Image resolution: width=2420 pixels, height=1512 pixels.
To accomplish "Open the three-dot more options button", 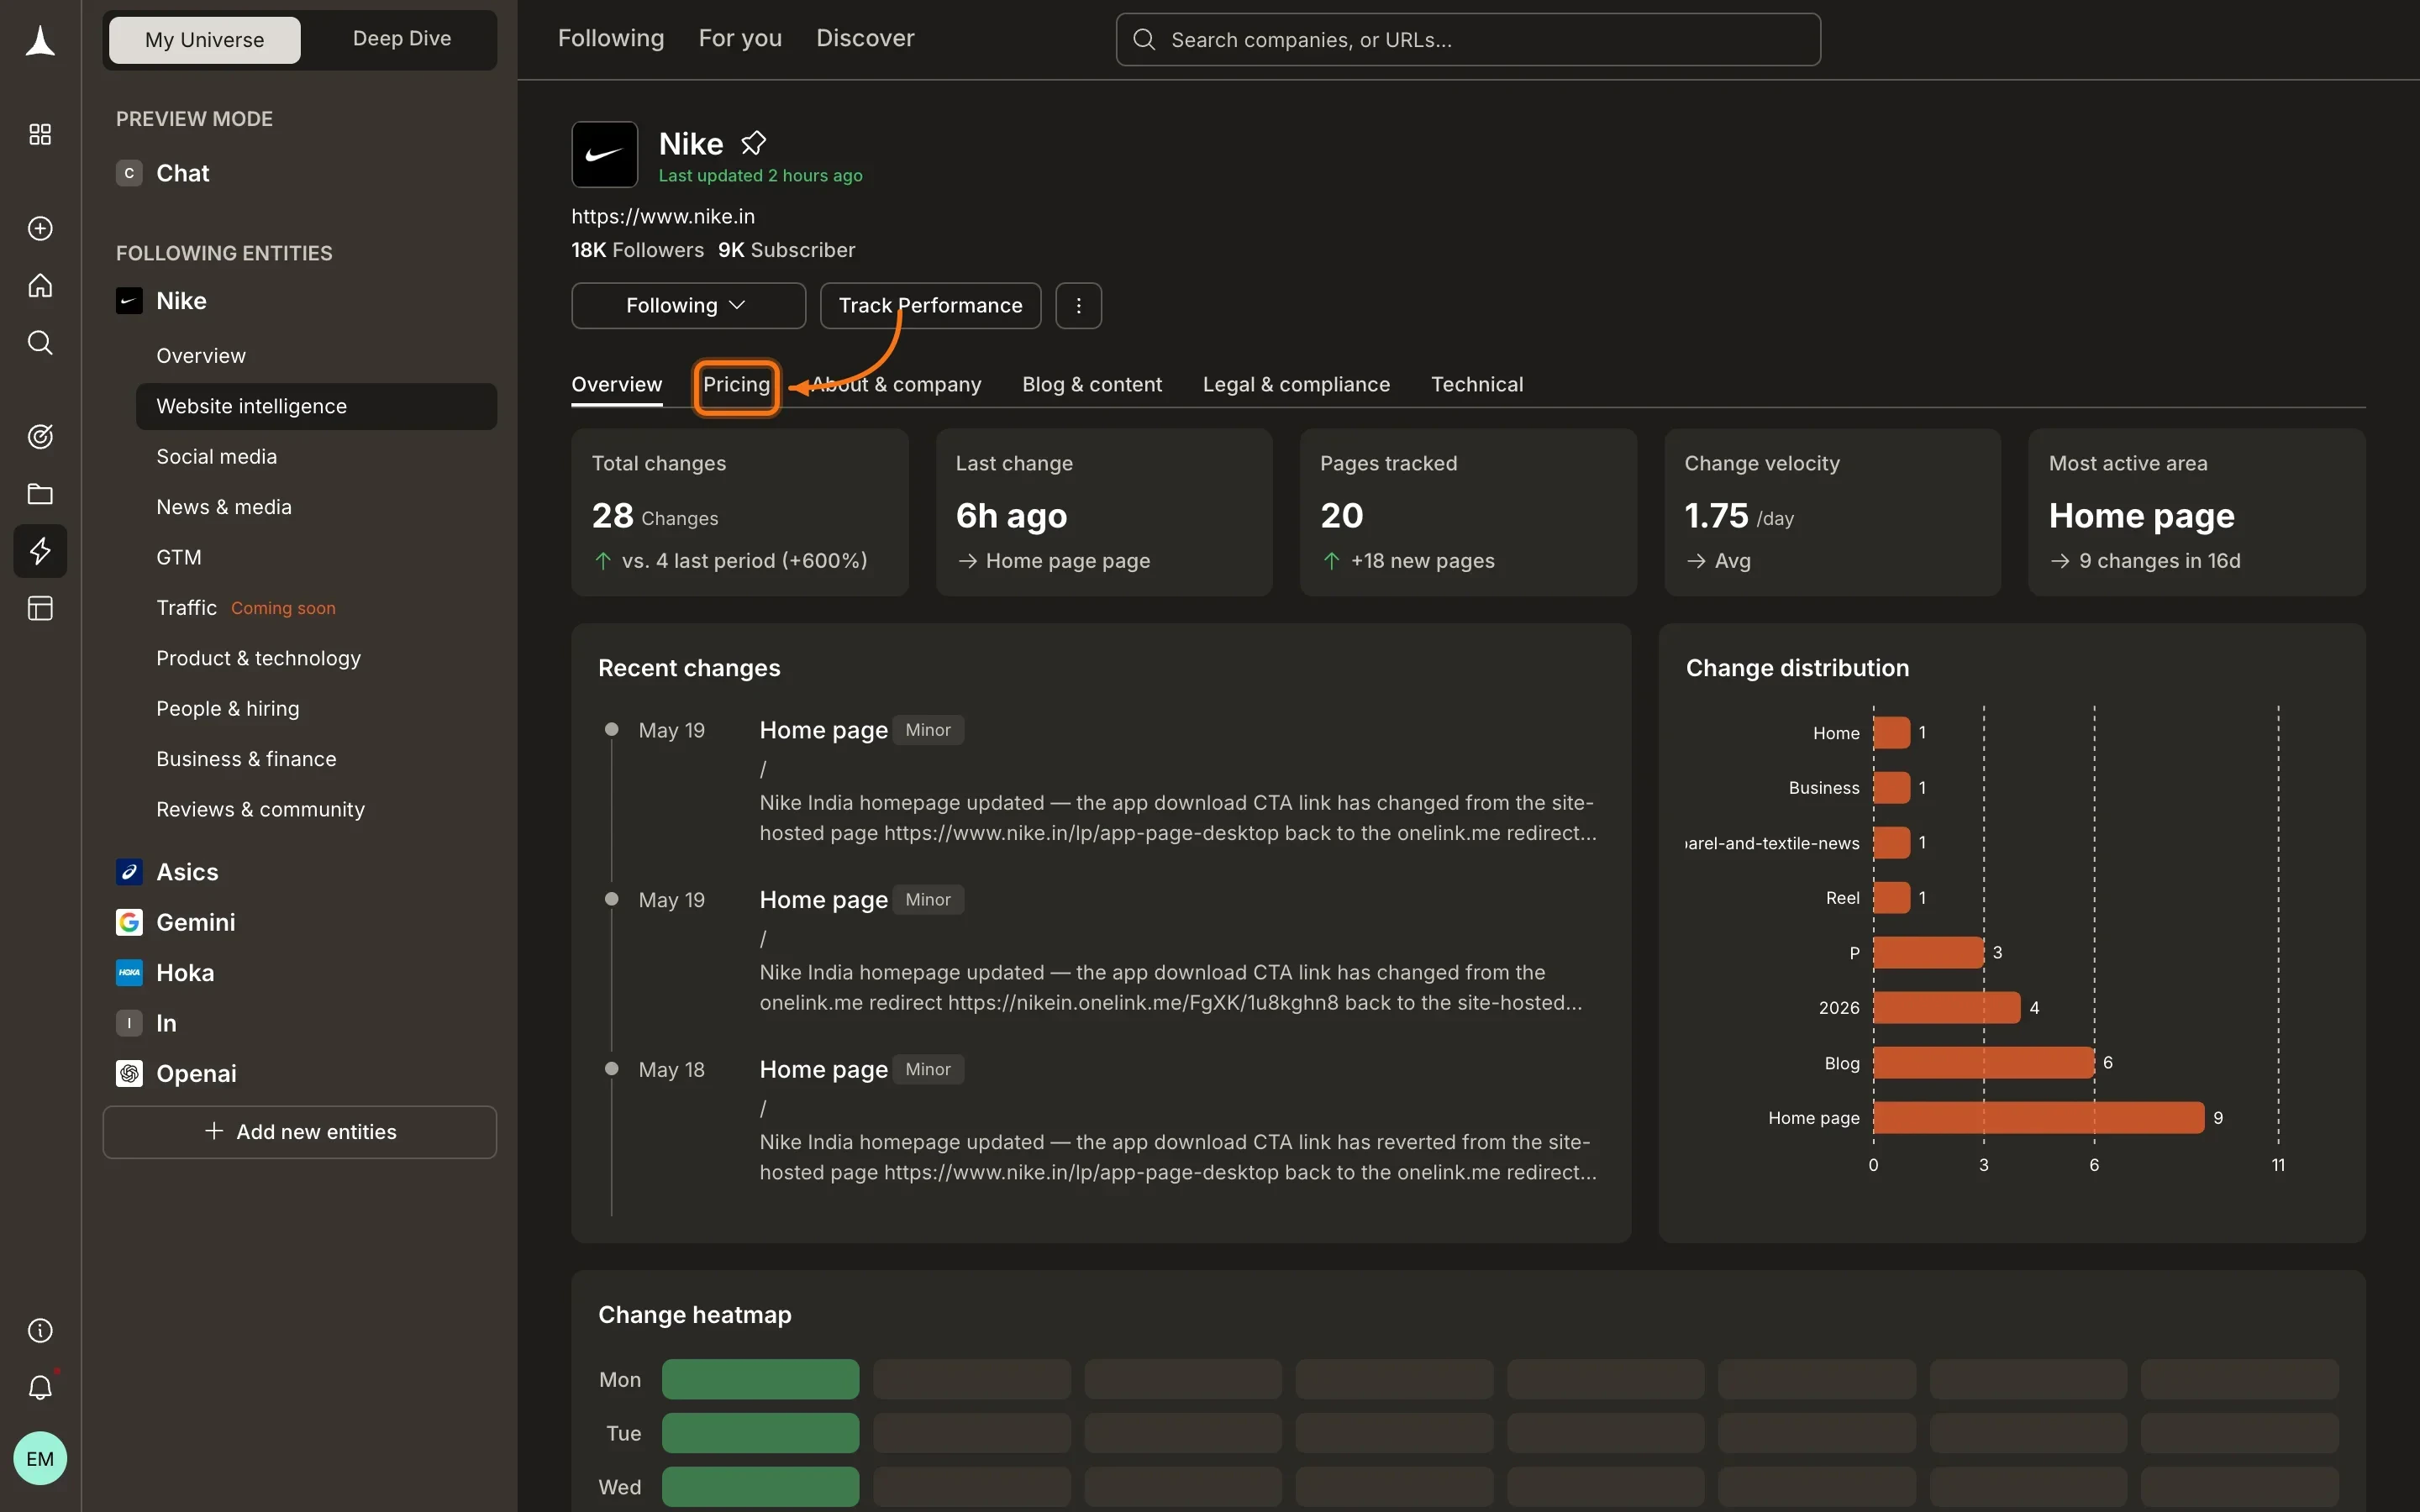I will click(x=1078, y=306).
